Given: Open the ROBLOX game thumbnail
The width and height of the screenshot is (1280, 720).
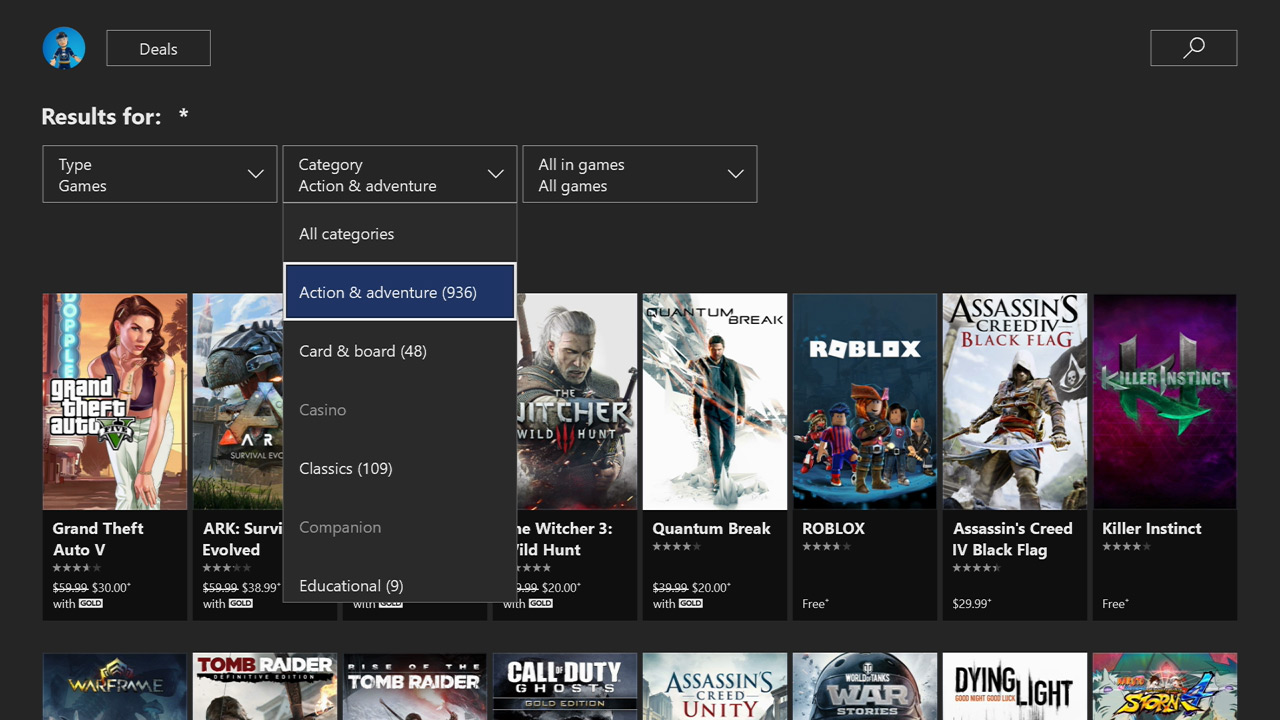Looking at the screenshot, I should coord(864,400).
